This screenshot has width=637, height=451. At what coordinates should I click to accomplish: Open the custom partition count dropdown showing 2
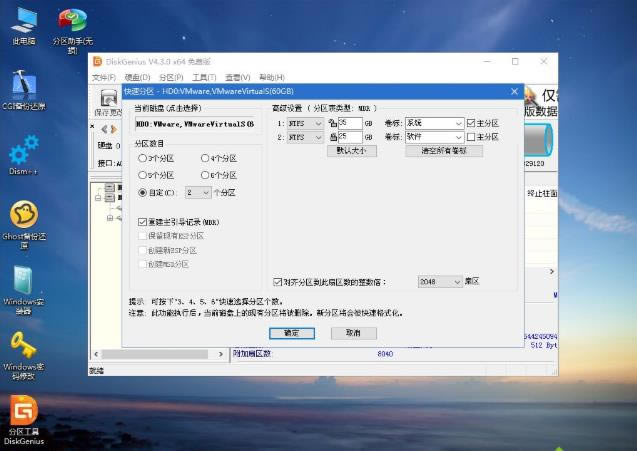point(198,193)
